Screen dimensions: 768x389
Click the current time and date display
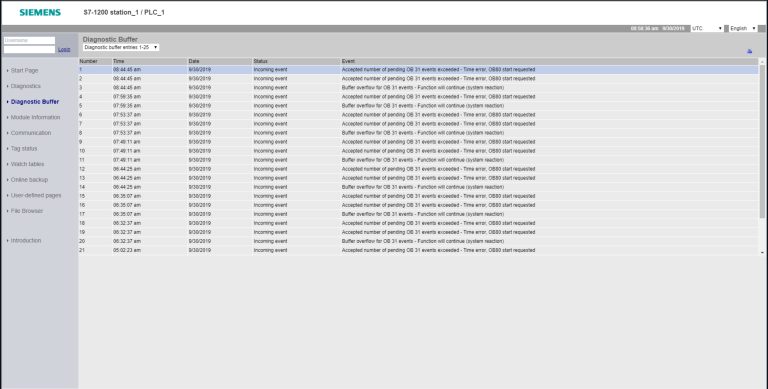tap(657, 28)
